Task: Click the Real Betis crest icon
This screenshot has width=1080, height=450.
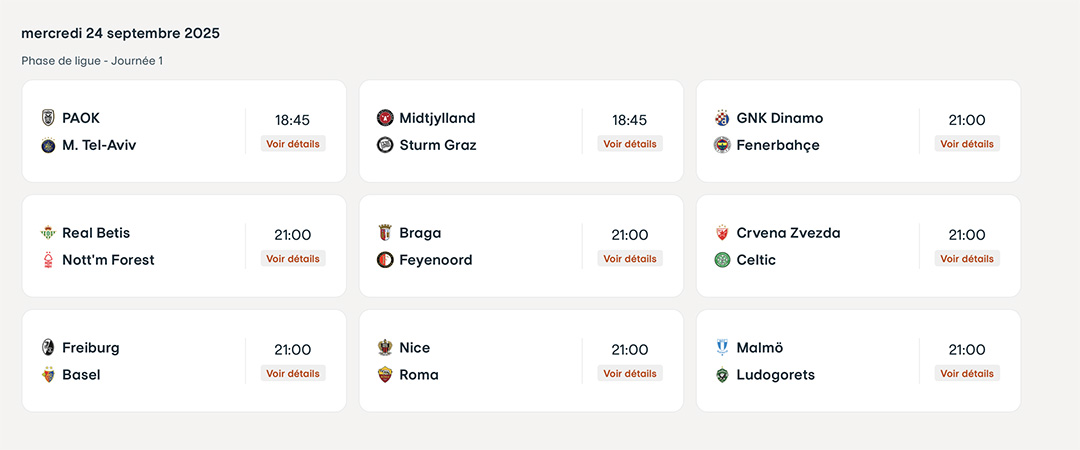Action: [x=48, y=233]
